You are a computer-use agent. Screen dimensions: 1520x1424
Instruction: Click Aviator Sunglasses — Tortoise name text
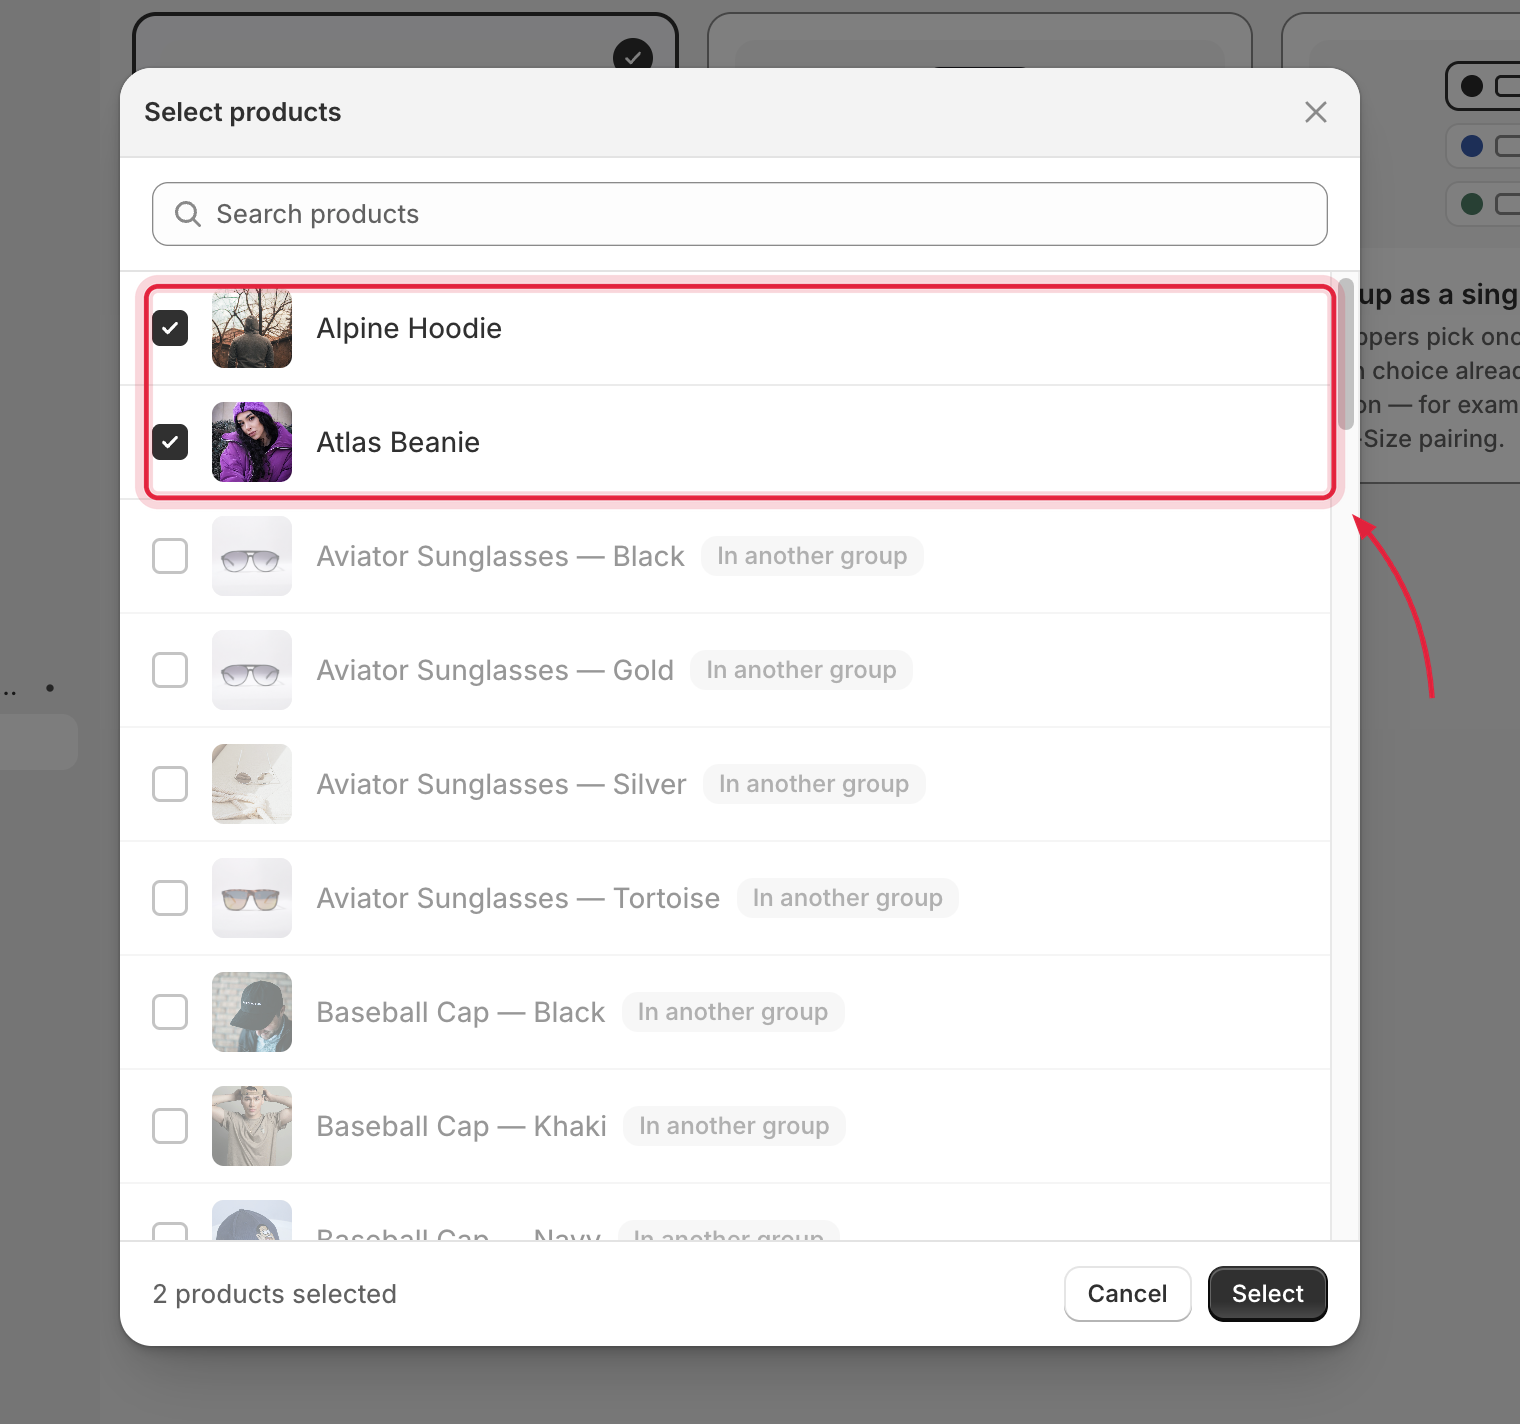click(518, 898)
